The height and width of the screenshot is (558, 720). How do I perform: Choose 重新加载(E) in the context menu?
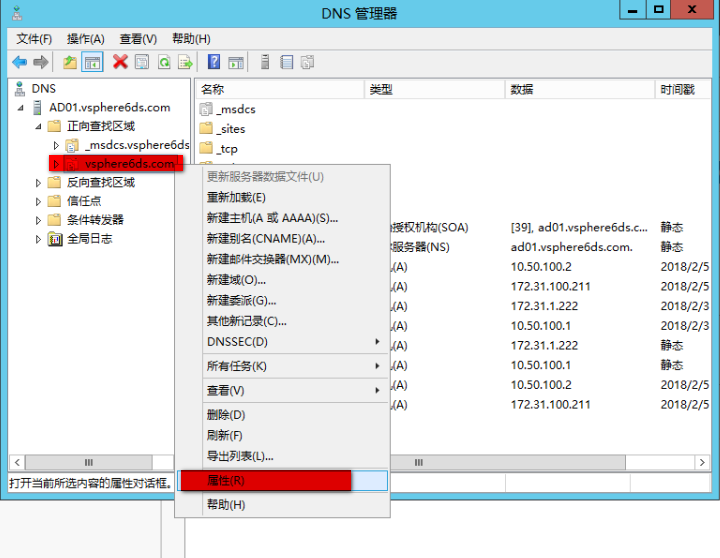point(282,197)
